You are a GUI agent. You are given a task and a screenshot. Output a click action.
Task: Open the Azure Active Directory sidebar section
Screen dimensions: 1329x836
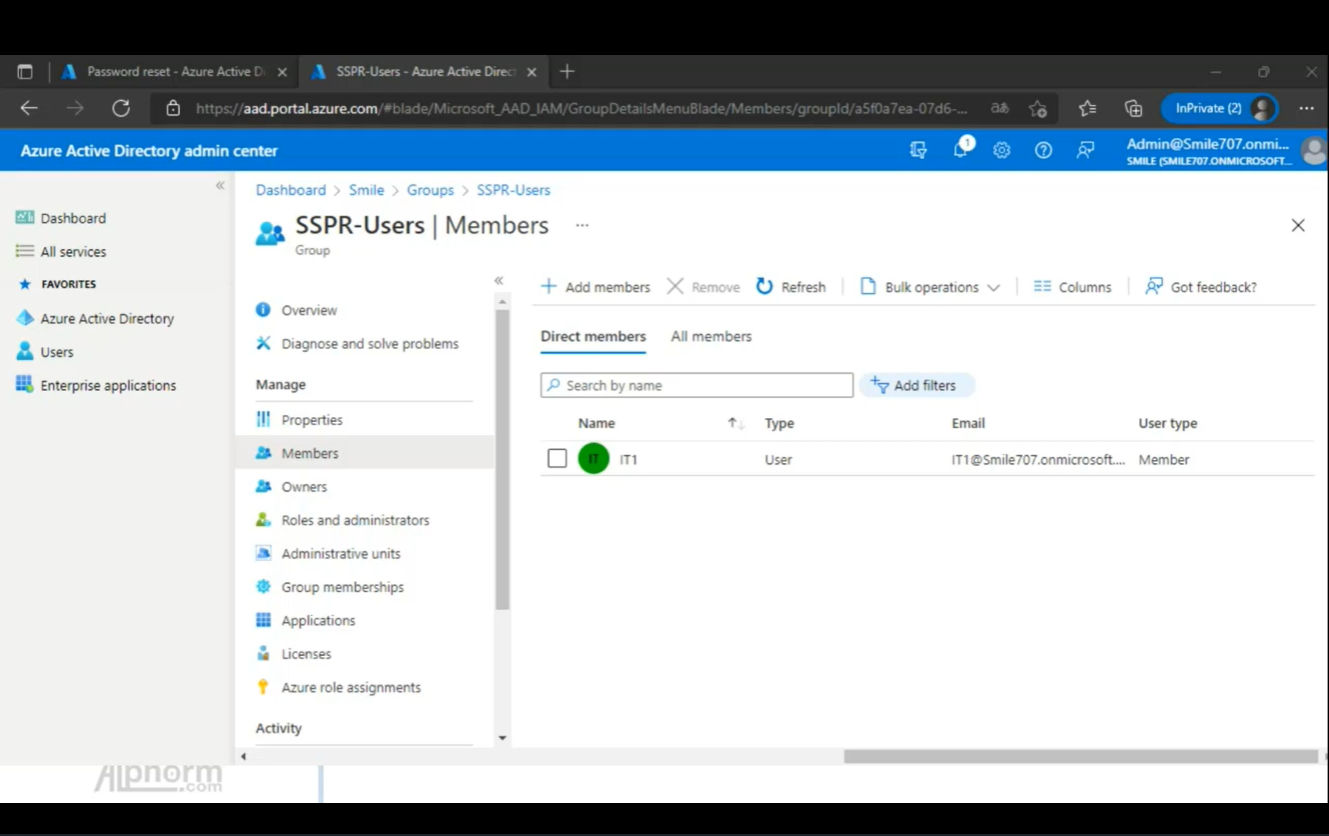(107, 318)
